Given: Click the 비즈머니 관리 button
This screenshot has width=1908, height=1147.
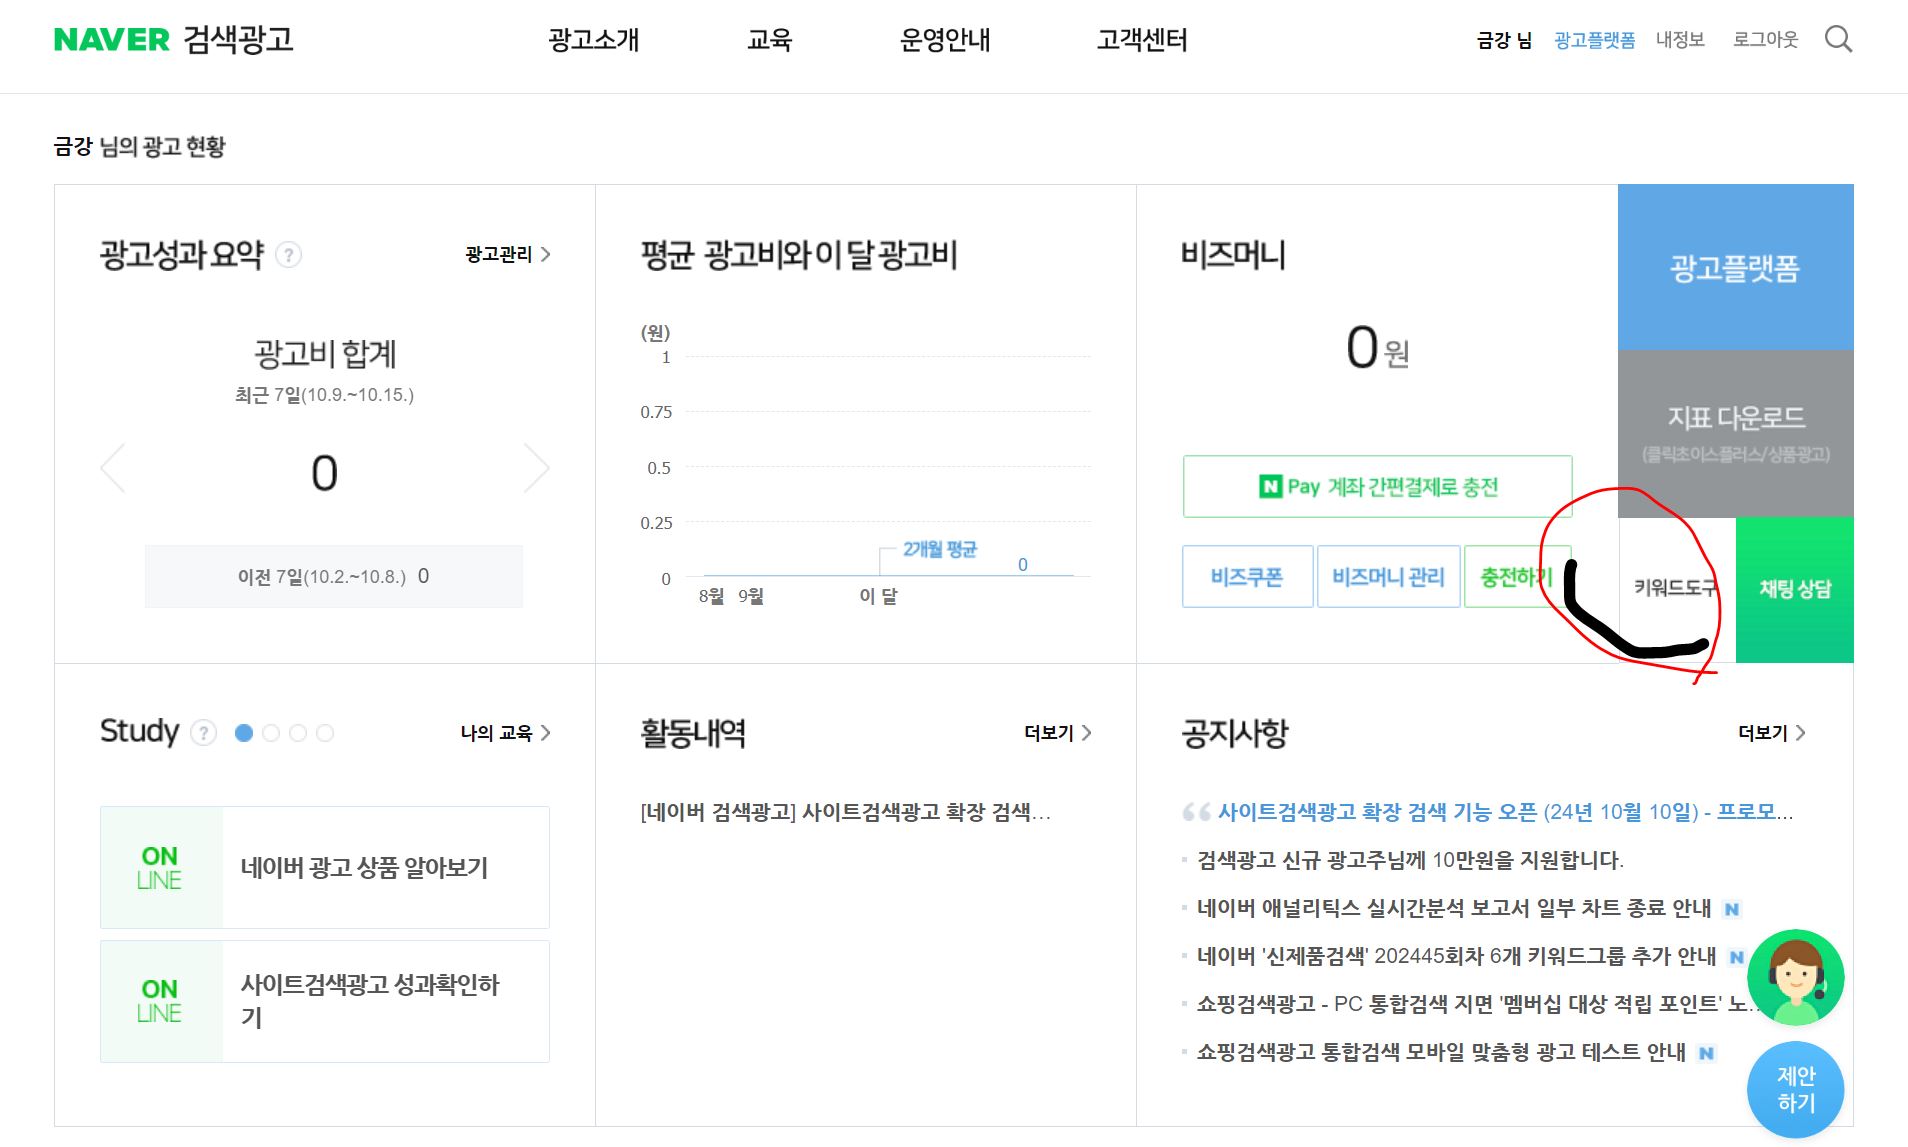Looking at the screenshot, I should tap(1389, 577).
